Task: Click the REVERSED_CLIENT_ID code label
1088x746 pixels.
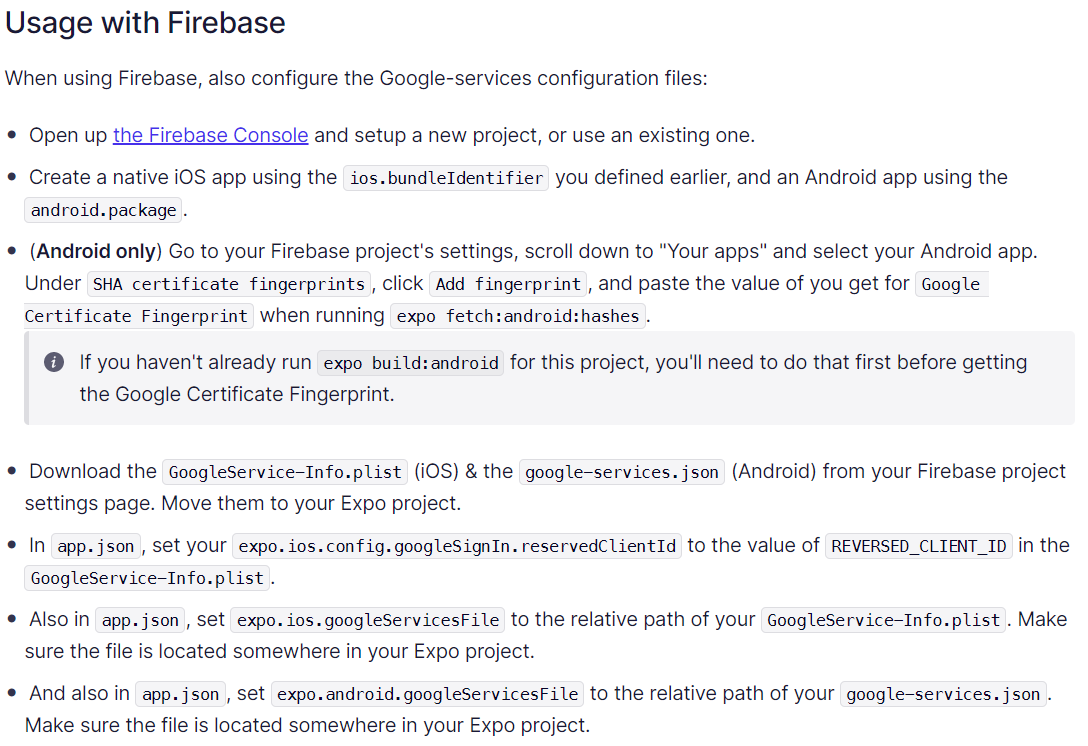Action: click(x=919, y=547)
